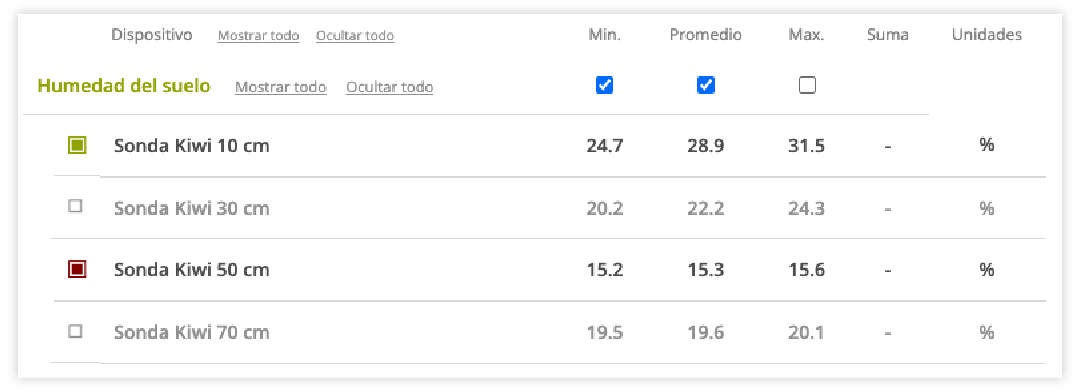Select the Sonda Kiwi 50 cm row label
The width and height of the screenshot is (1080, 392).
tap(191, 270)
